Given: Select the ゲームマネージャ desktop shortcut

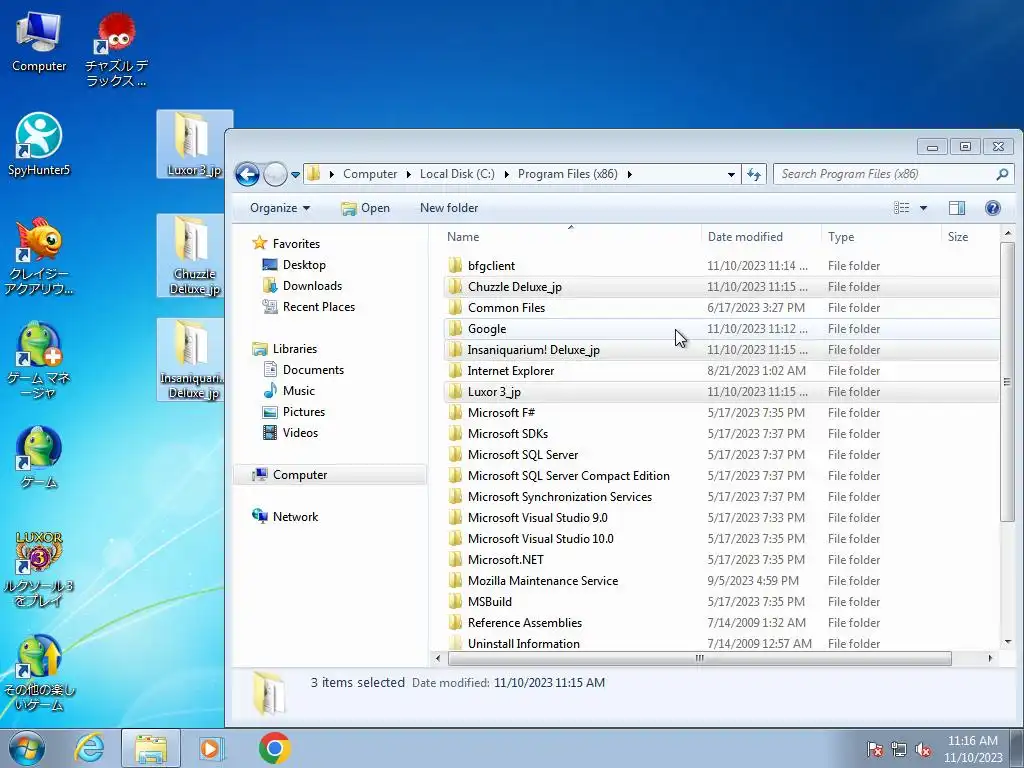Looking at the screenshot, I should pyautogui.click(x=39, y=360).
